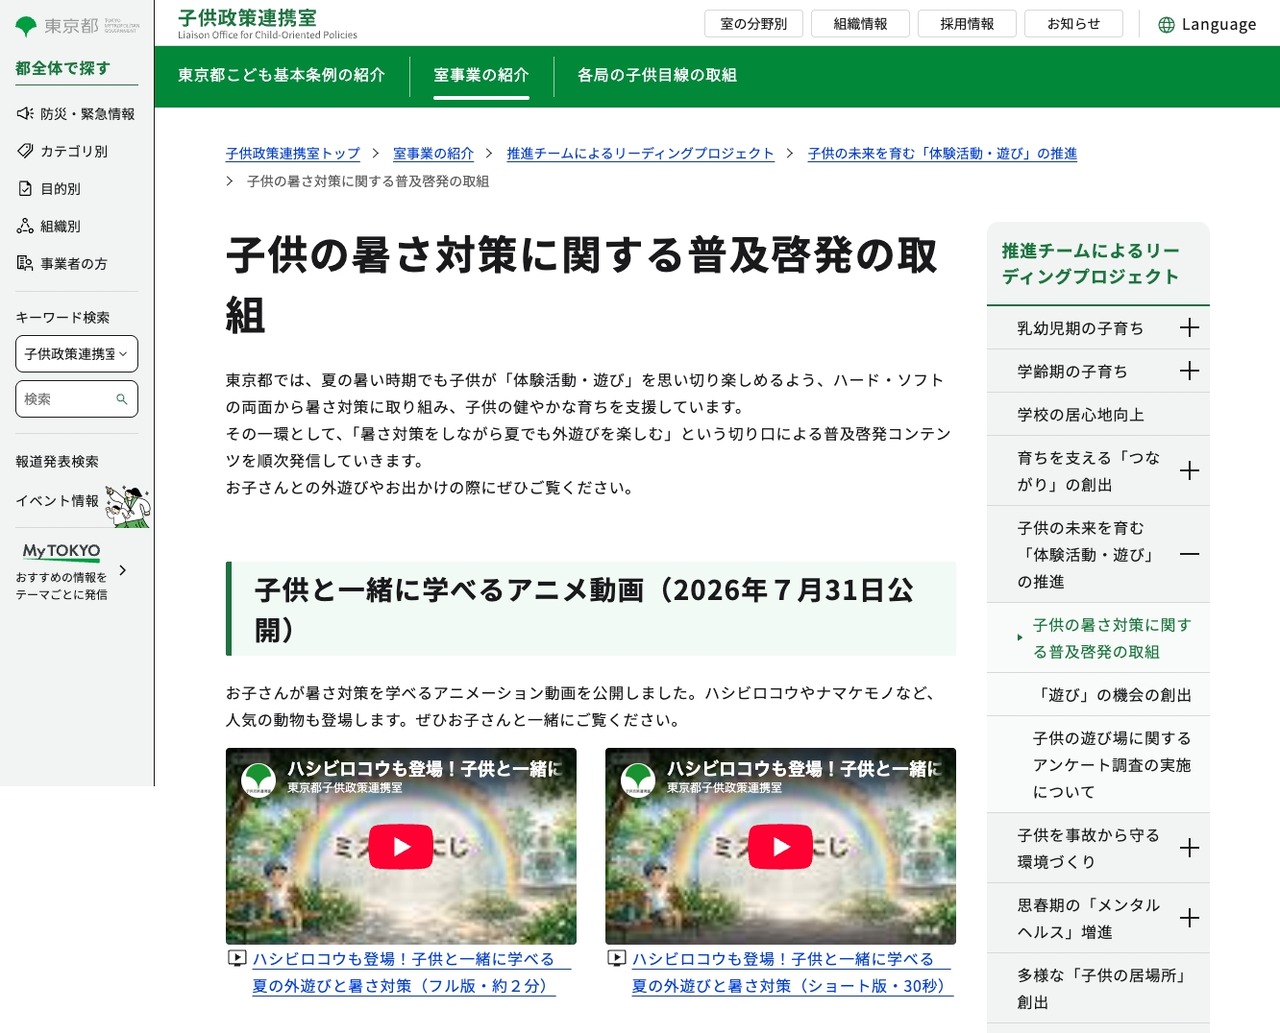Click the magnifier search icon in sidebar
Image resolution: width=1280 pixels, height=1033 pixels.
[122, 399]
